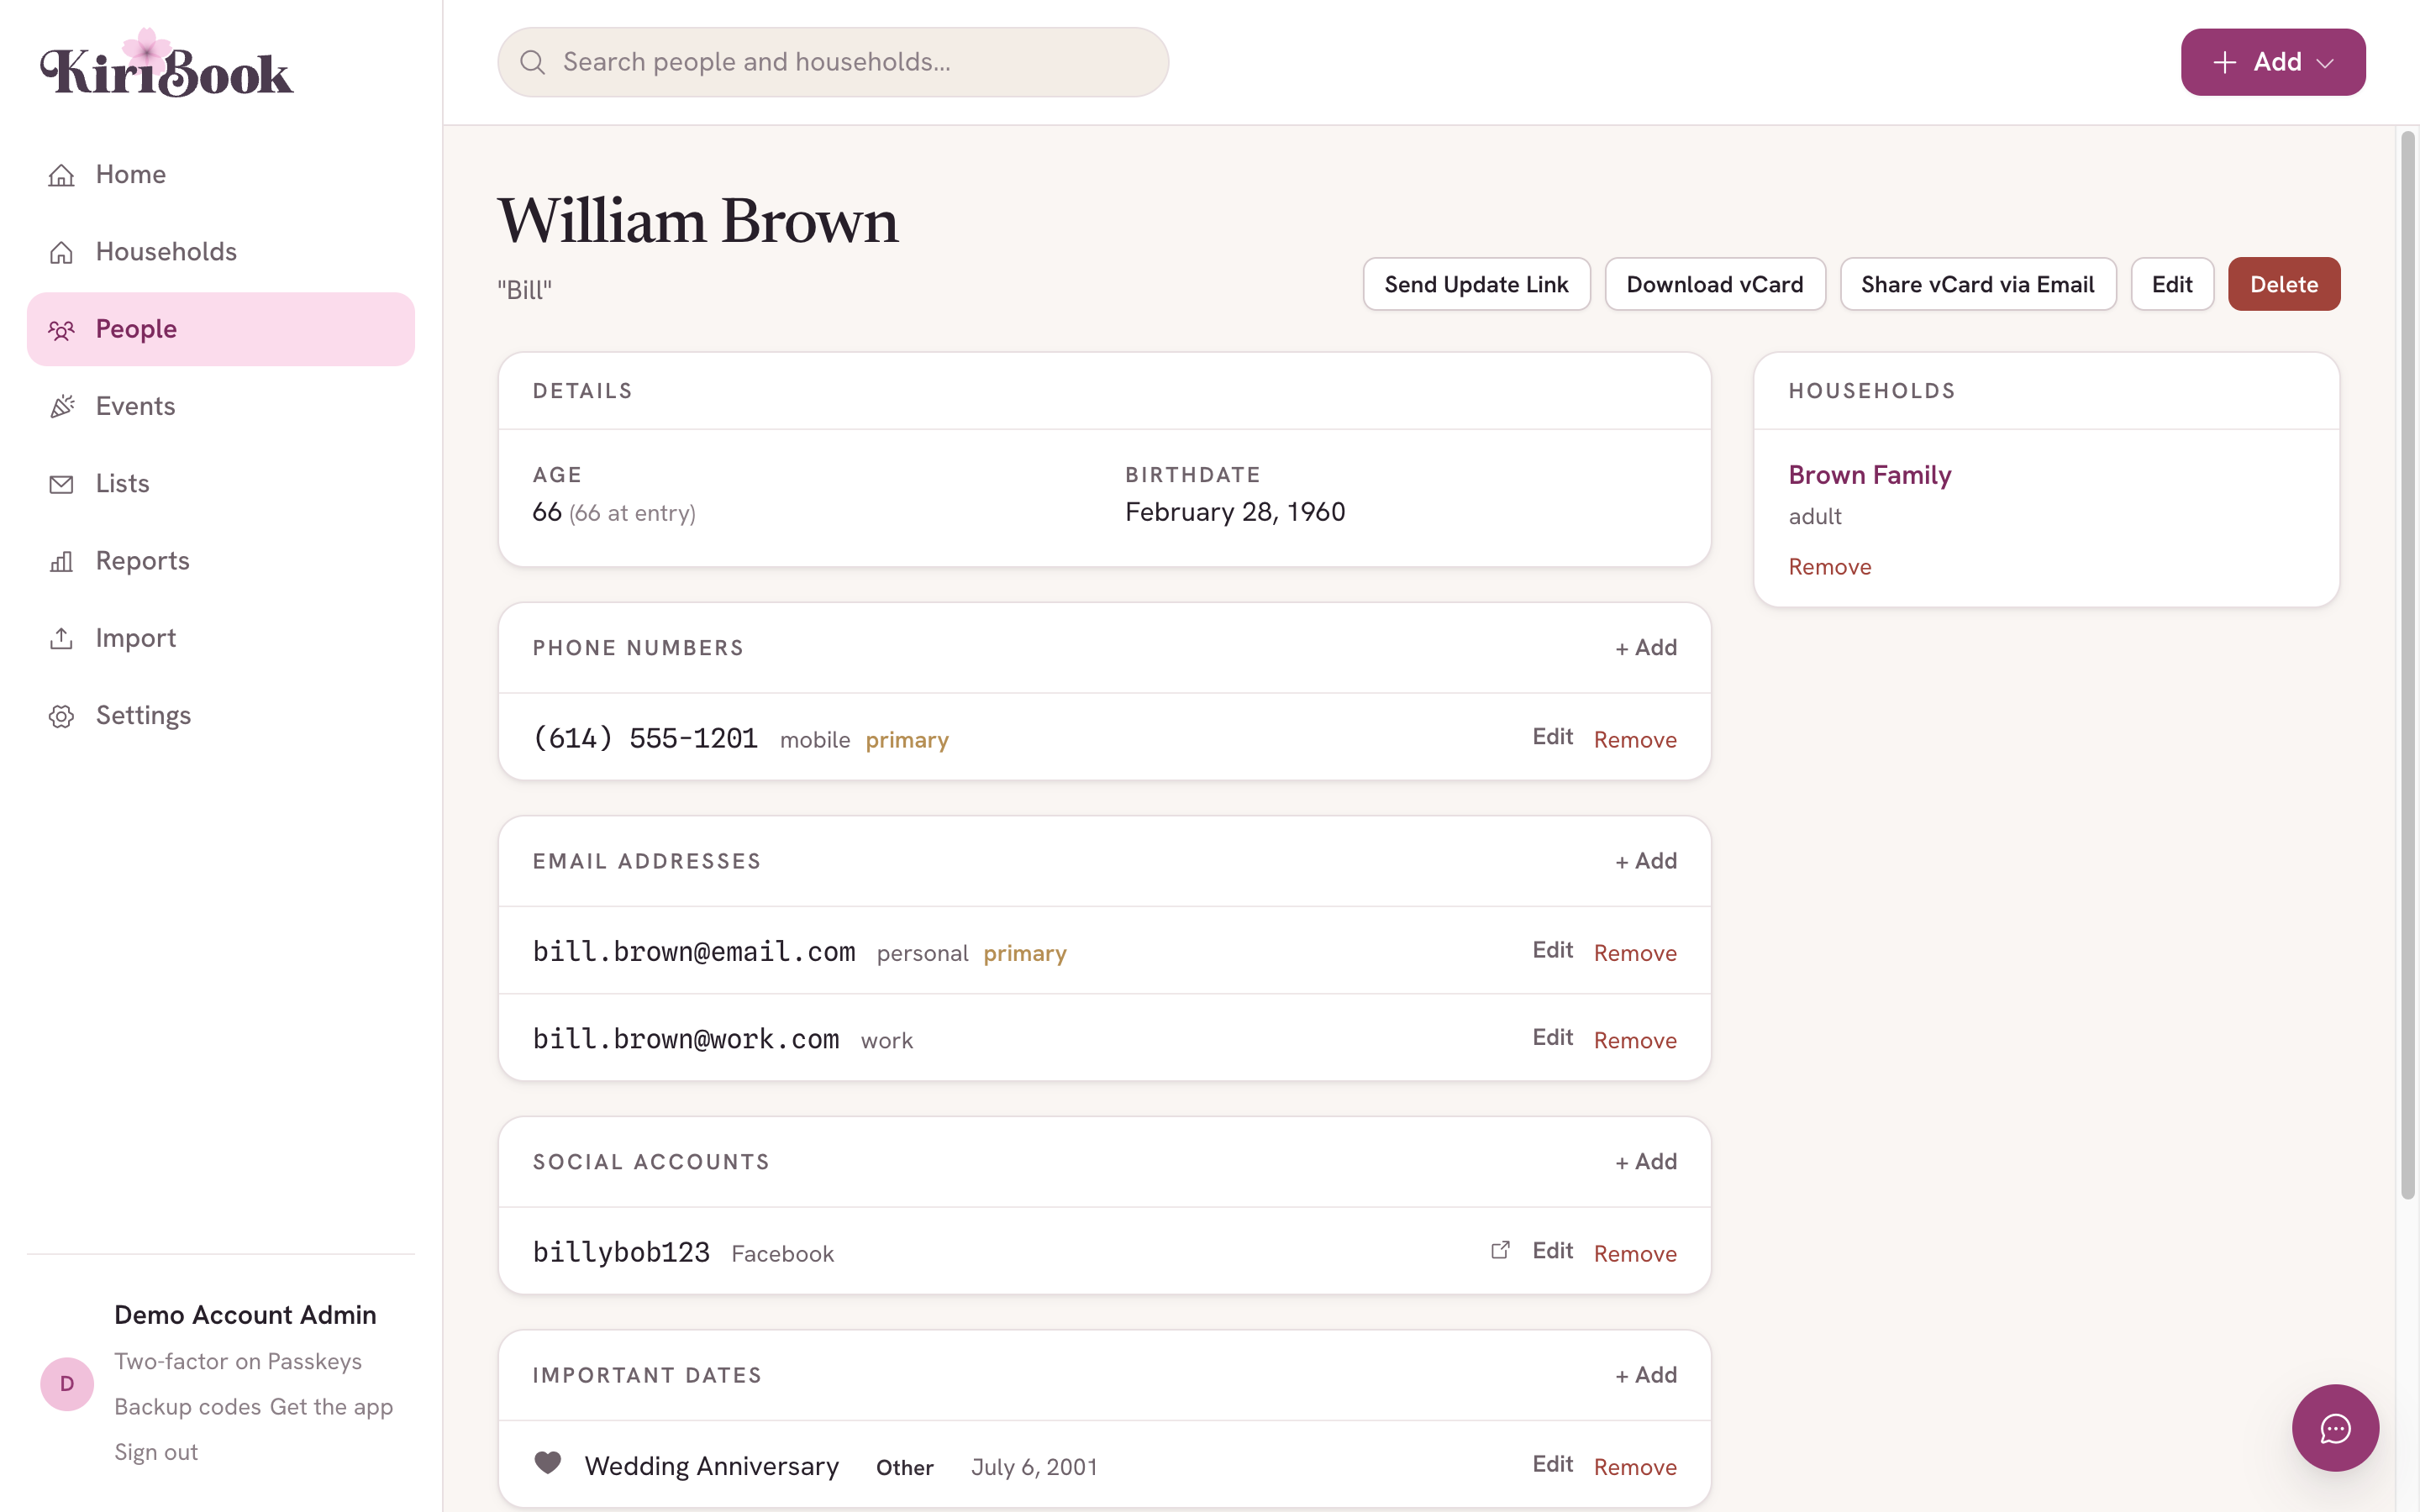
Task: Add a new phone number
Action: tap(1646, 648)
